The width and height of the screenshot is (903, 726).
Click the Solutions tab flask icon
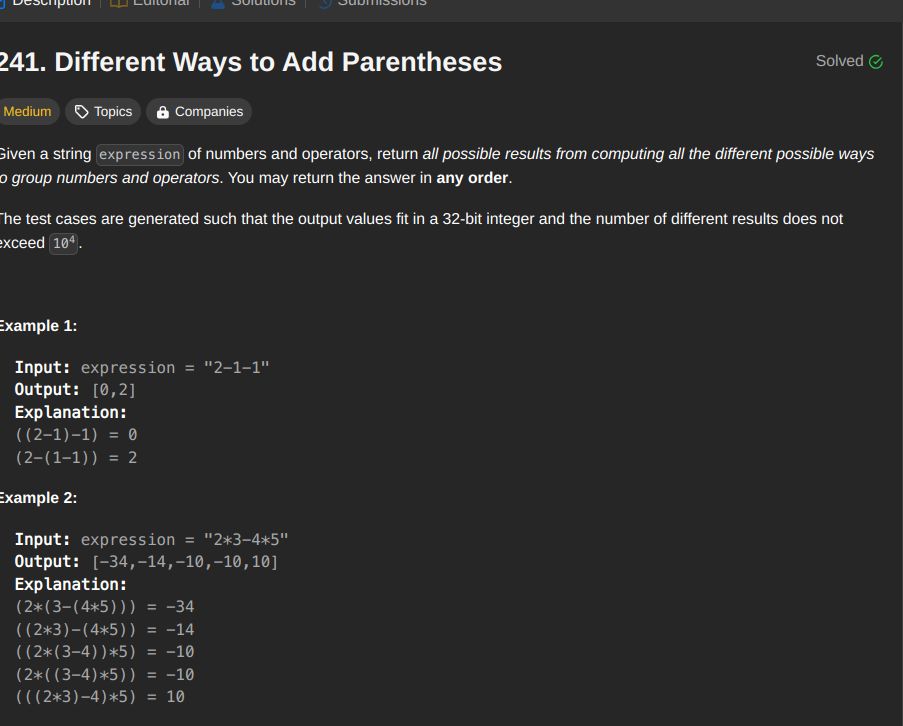(218, 3)
